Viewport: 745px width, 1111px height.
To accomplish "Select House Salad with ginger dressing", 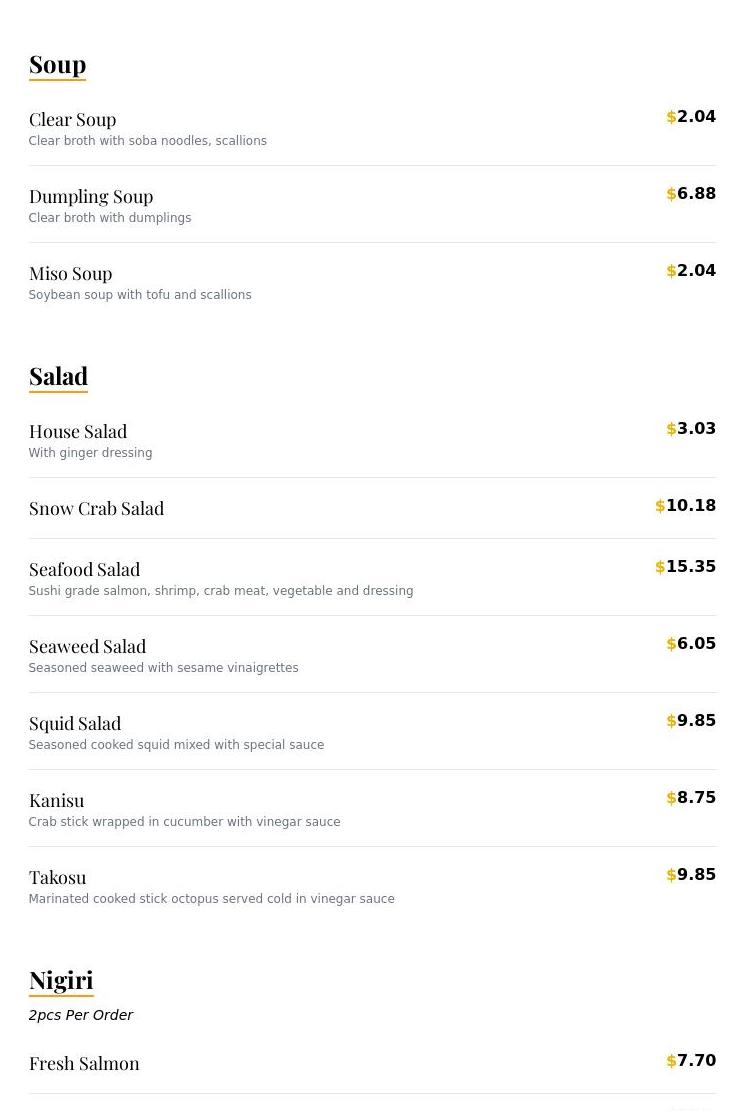I will tap(372, 439).
